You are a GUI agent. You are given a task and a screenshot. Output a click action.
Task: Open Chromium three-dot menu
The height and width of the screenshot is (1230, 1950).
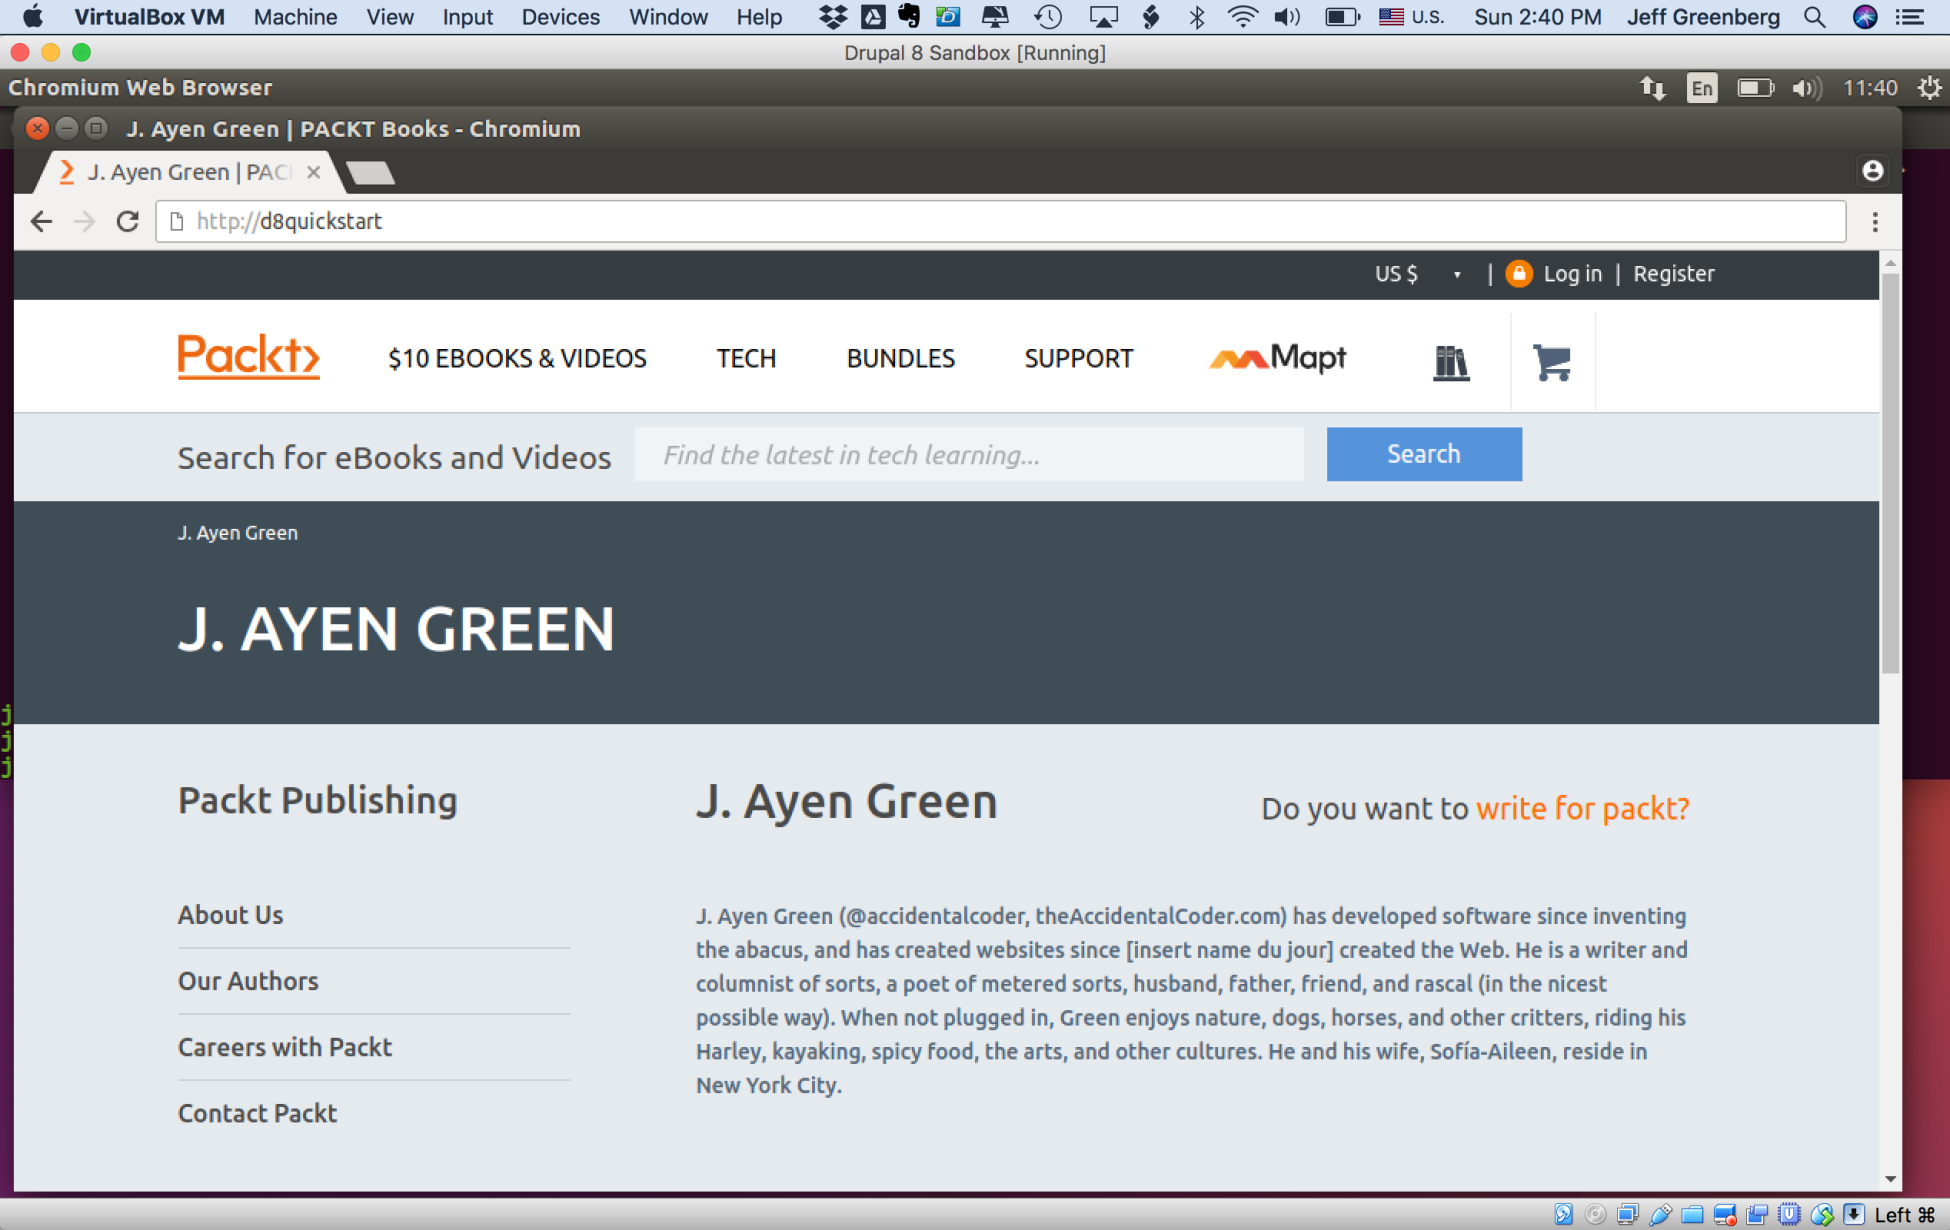(x=1875, y=222)
